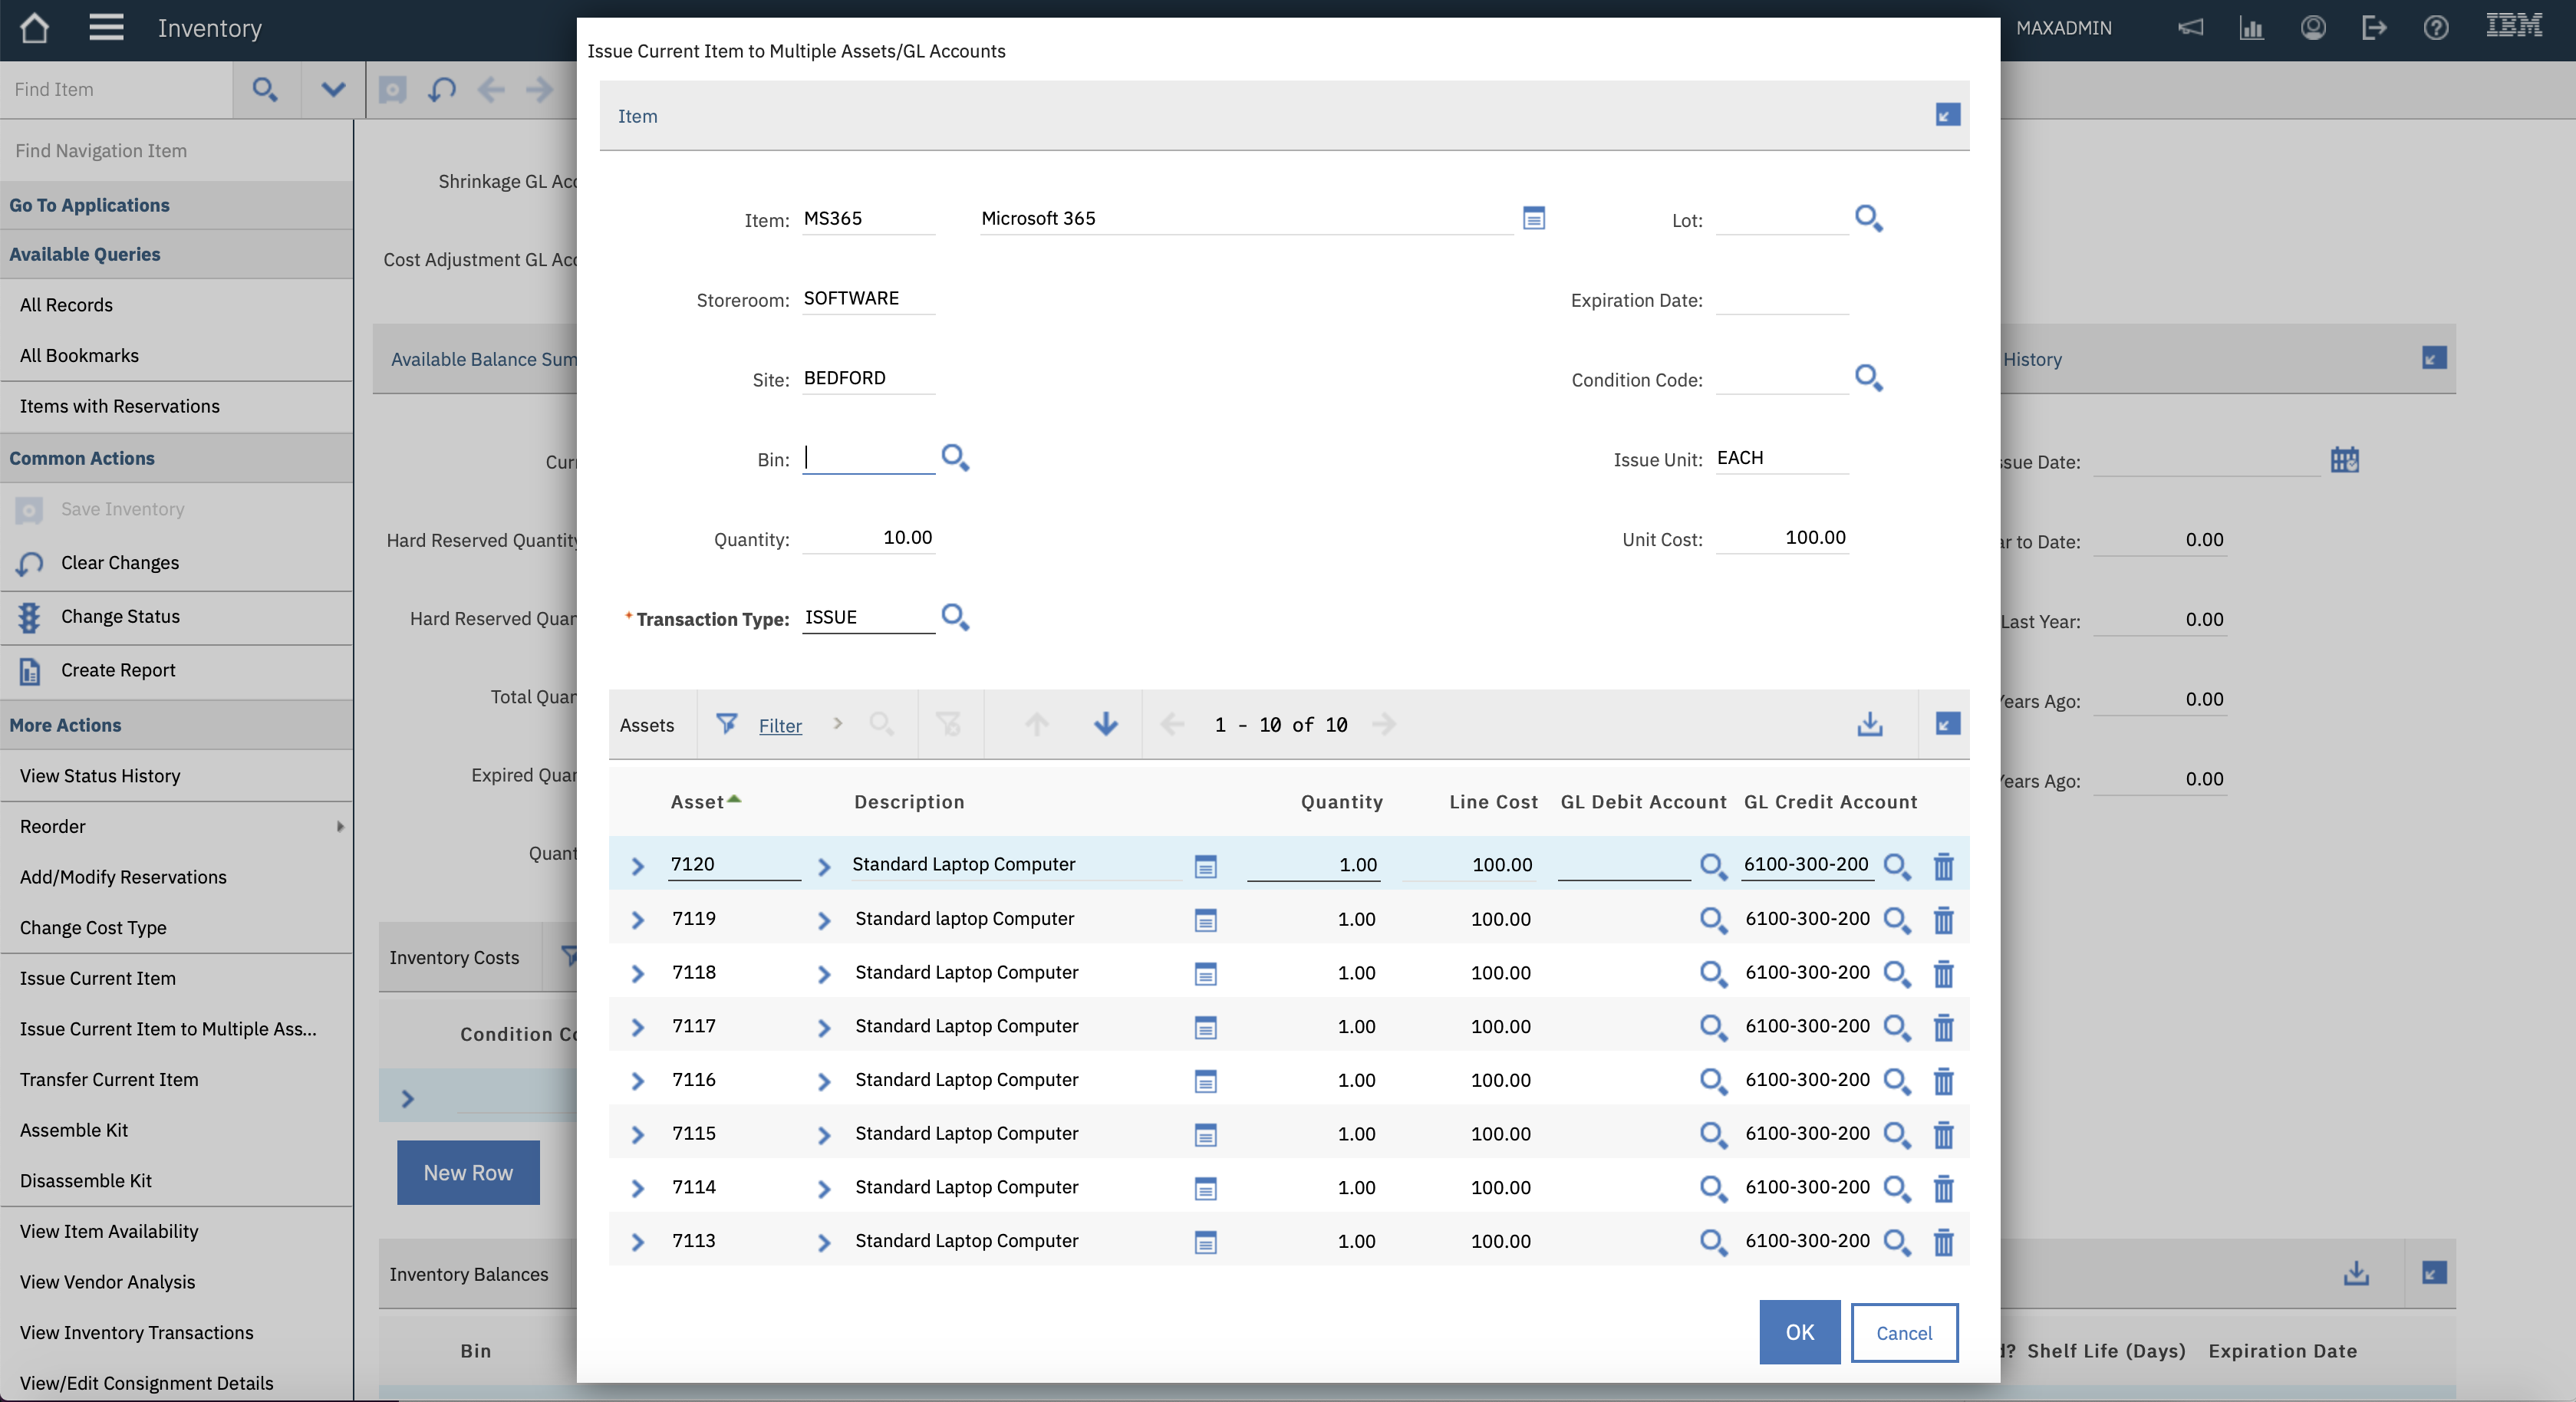Open the long description for asset 7118
Image resolution: width=2576 pixels, height=1402 pixels.
(x=1206, y=973)
